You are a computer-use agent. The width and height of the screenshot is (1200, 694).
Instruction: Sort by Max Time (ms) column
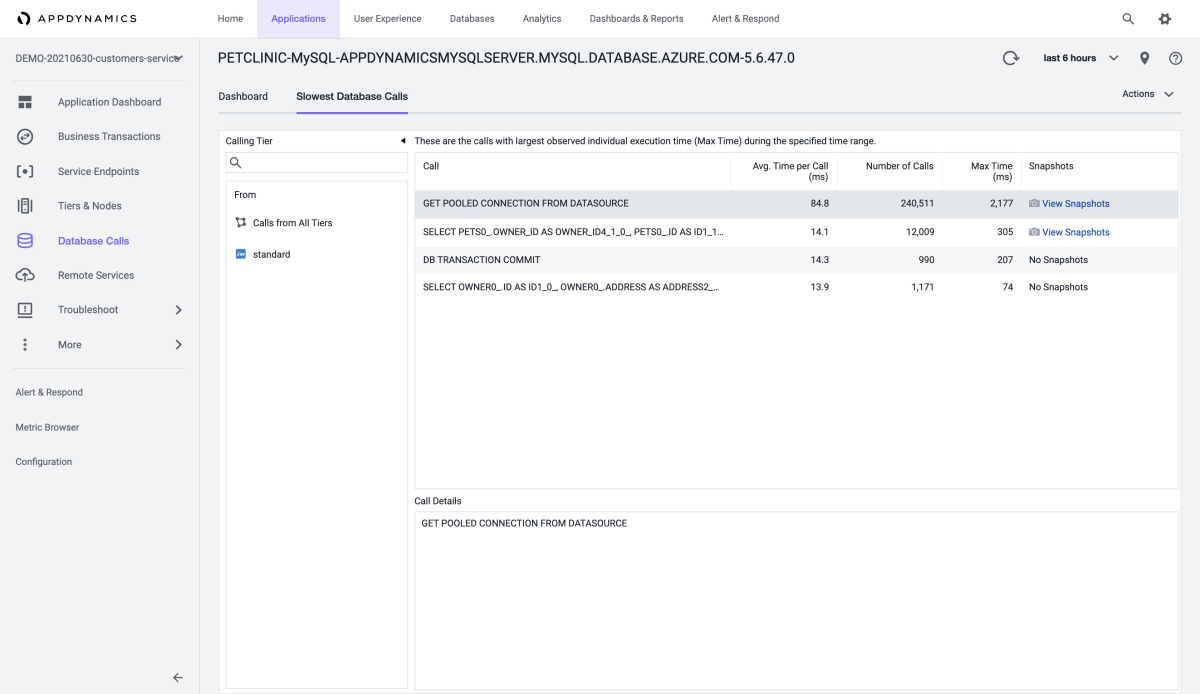coord(981,171)
